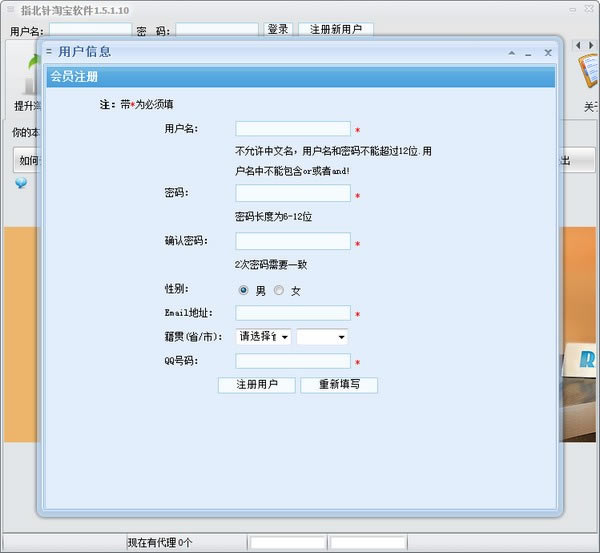Collapse the 用户信息 dialog with the up-arrow icon
The height and width of the screenshot is (553, 600).
512,52
